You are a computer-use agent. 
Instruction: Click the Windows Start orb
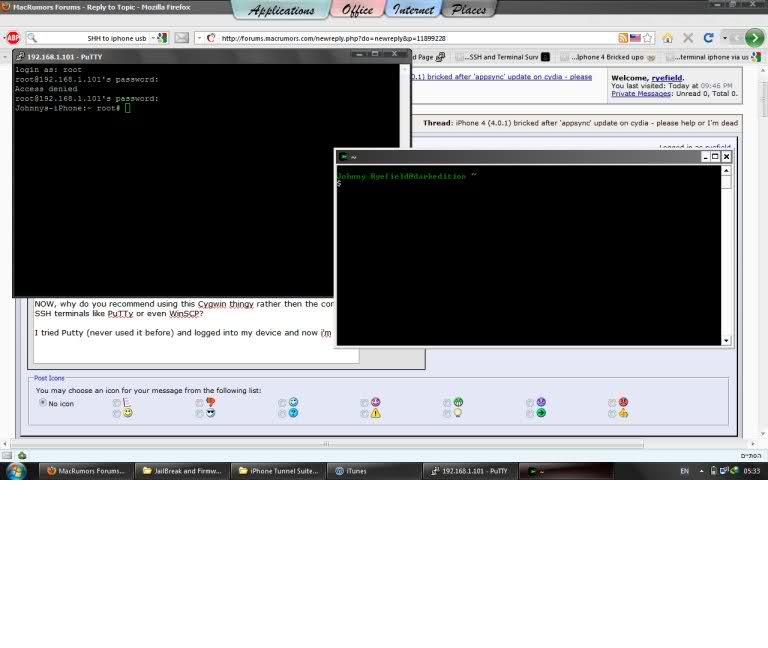16,471
